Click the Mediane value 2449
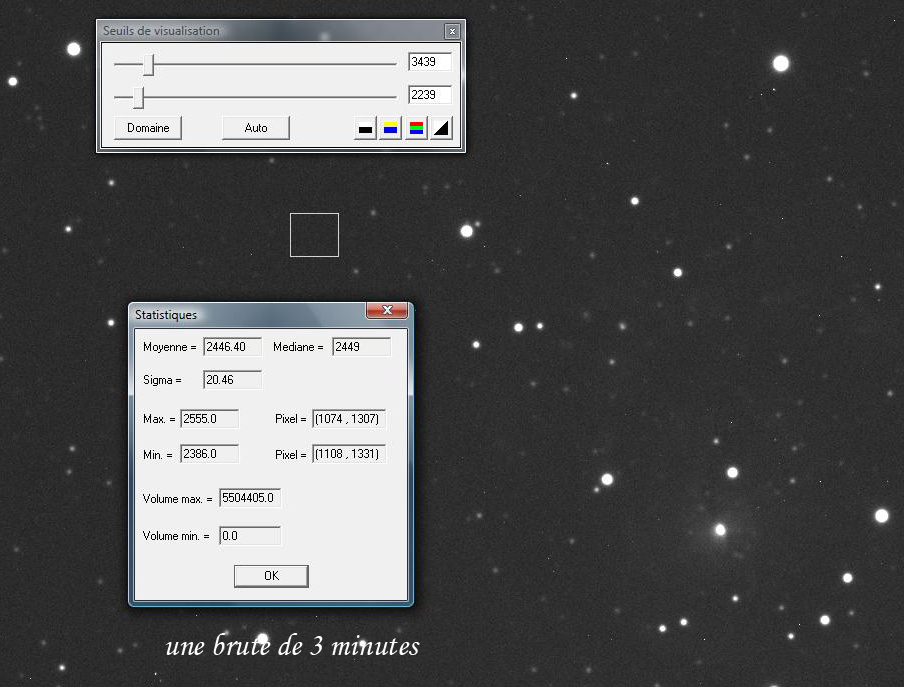Viewport: 904px width, 687px height. (361, 347)
